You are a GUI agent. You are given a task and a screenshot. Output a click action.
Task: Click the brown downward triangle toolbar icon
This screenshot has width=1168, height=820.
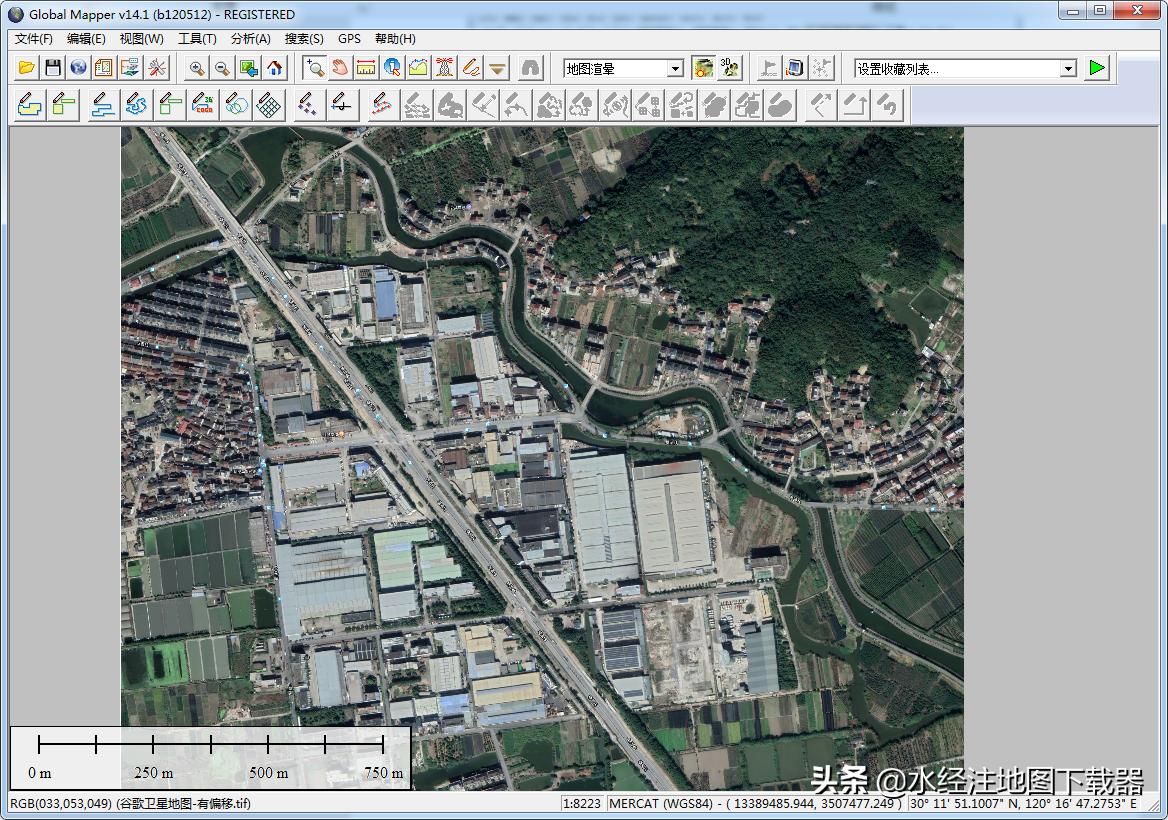tap(497, 69)
